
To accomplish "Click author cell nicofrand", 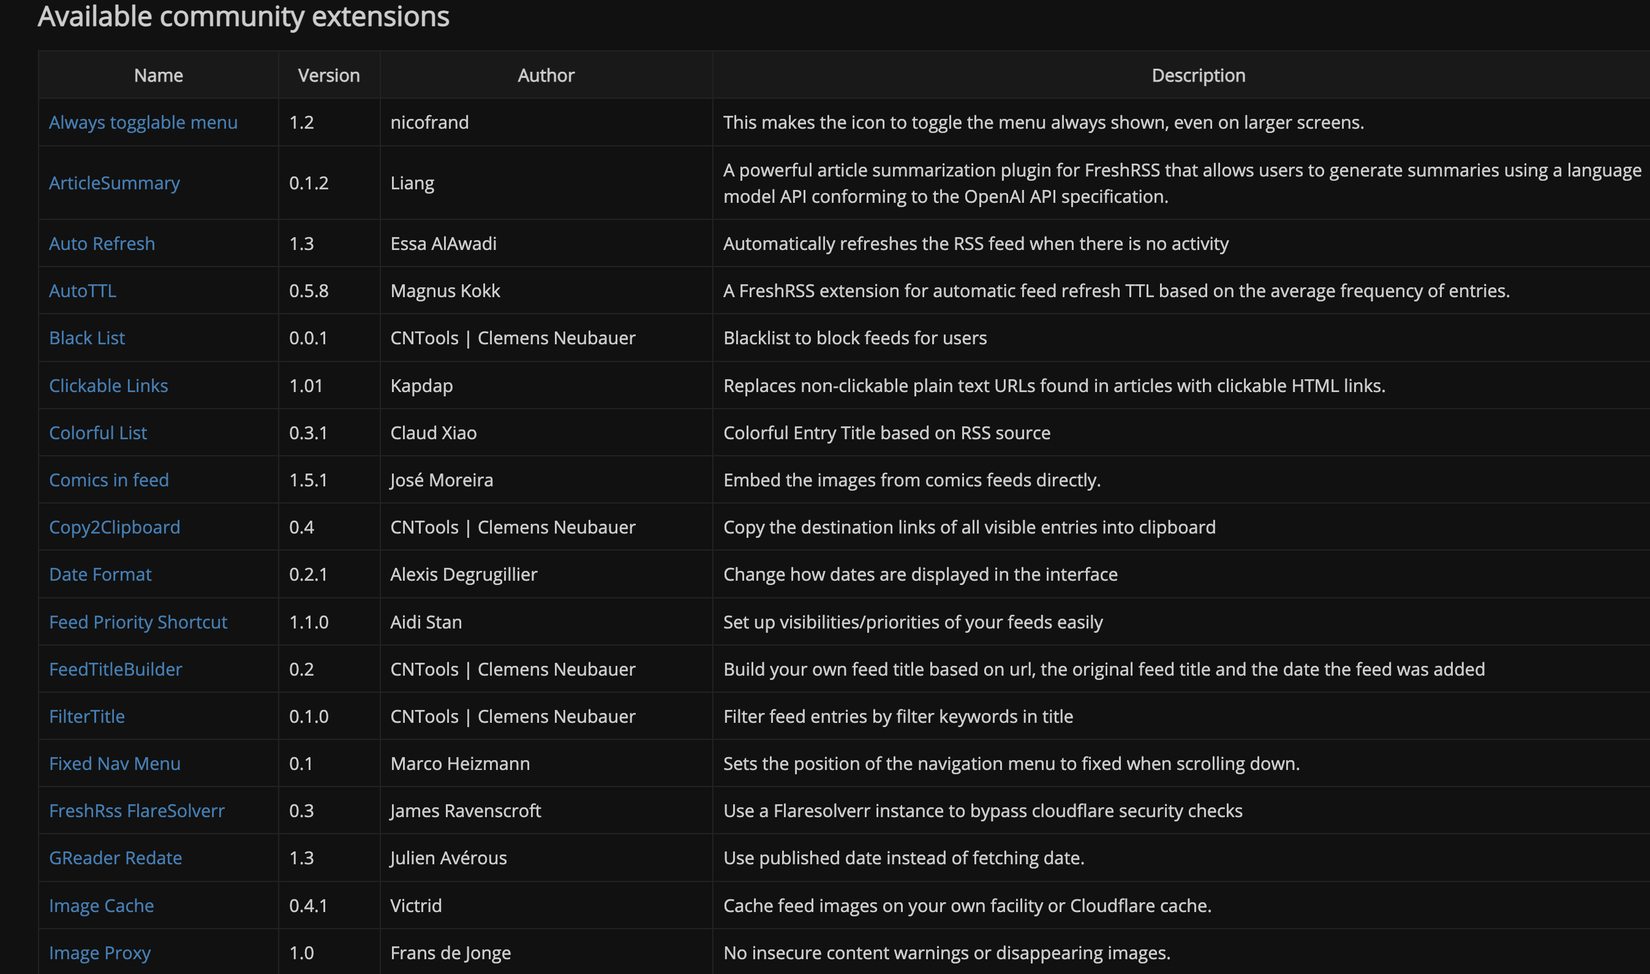I will click(429, 122).
